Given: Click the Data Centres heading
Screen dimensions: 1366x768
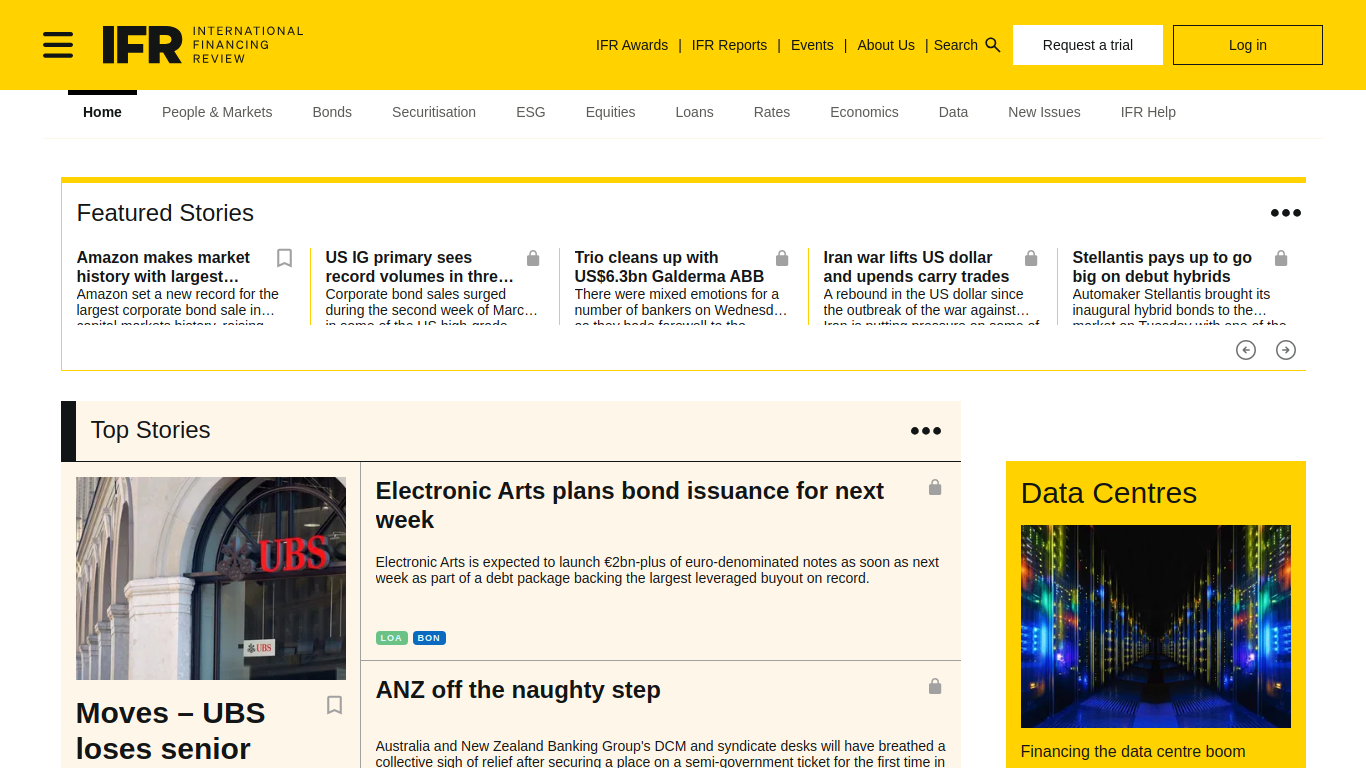Looking at the screenshot, I should [1109, 493].
